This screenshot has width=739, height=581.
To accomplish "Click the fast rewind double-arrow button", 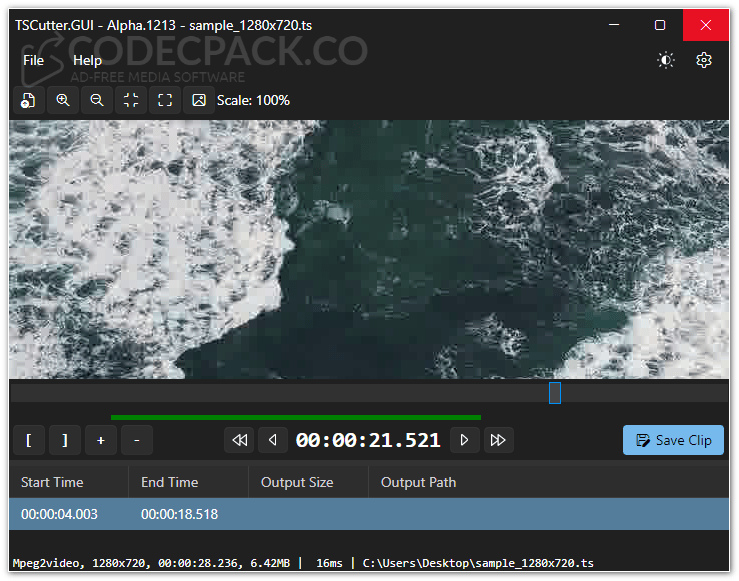I will click(239, 440).
